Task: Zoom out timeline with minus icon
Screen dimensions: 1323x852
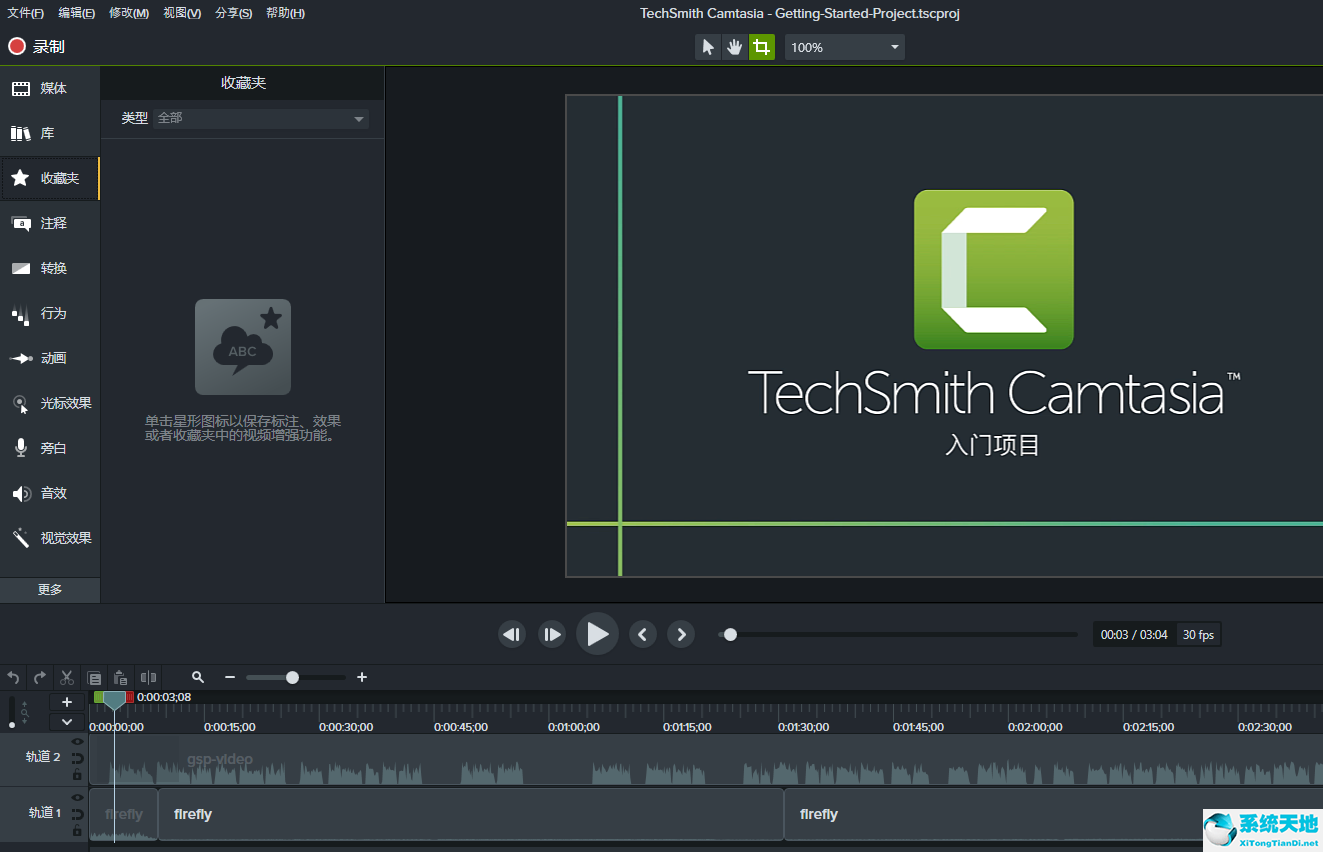Action: coord(230,677)
